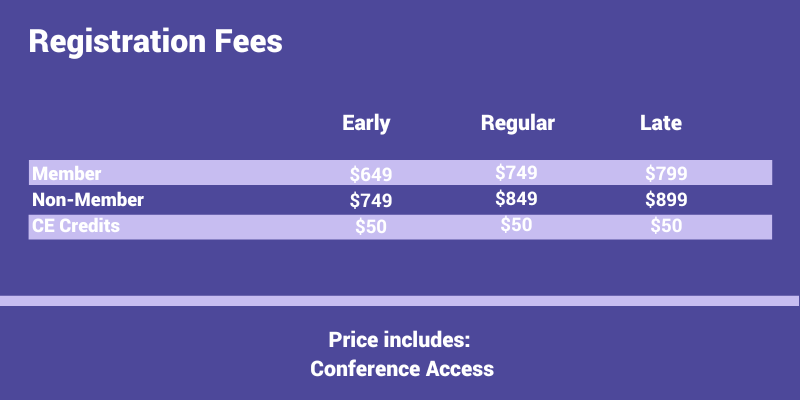The image size is (800, 400).
Task: Select the CE Credits Early $50 fee
Action: pyautogui.click(x=371, y=227)
